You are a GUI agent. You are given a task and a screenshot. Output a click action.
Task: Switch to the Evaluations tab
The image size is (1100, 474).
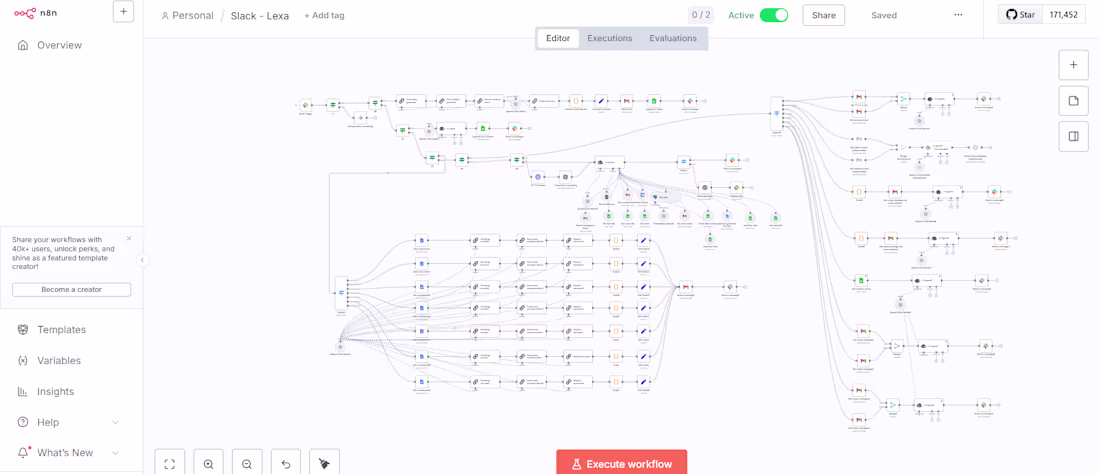(x=673, y=39)
